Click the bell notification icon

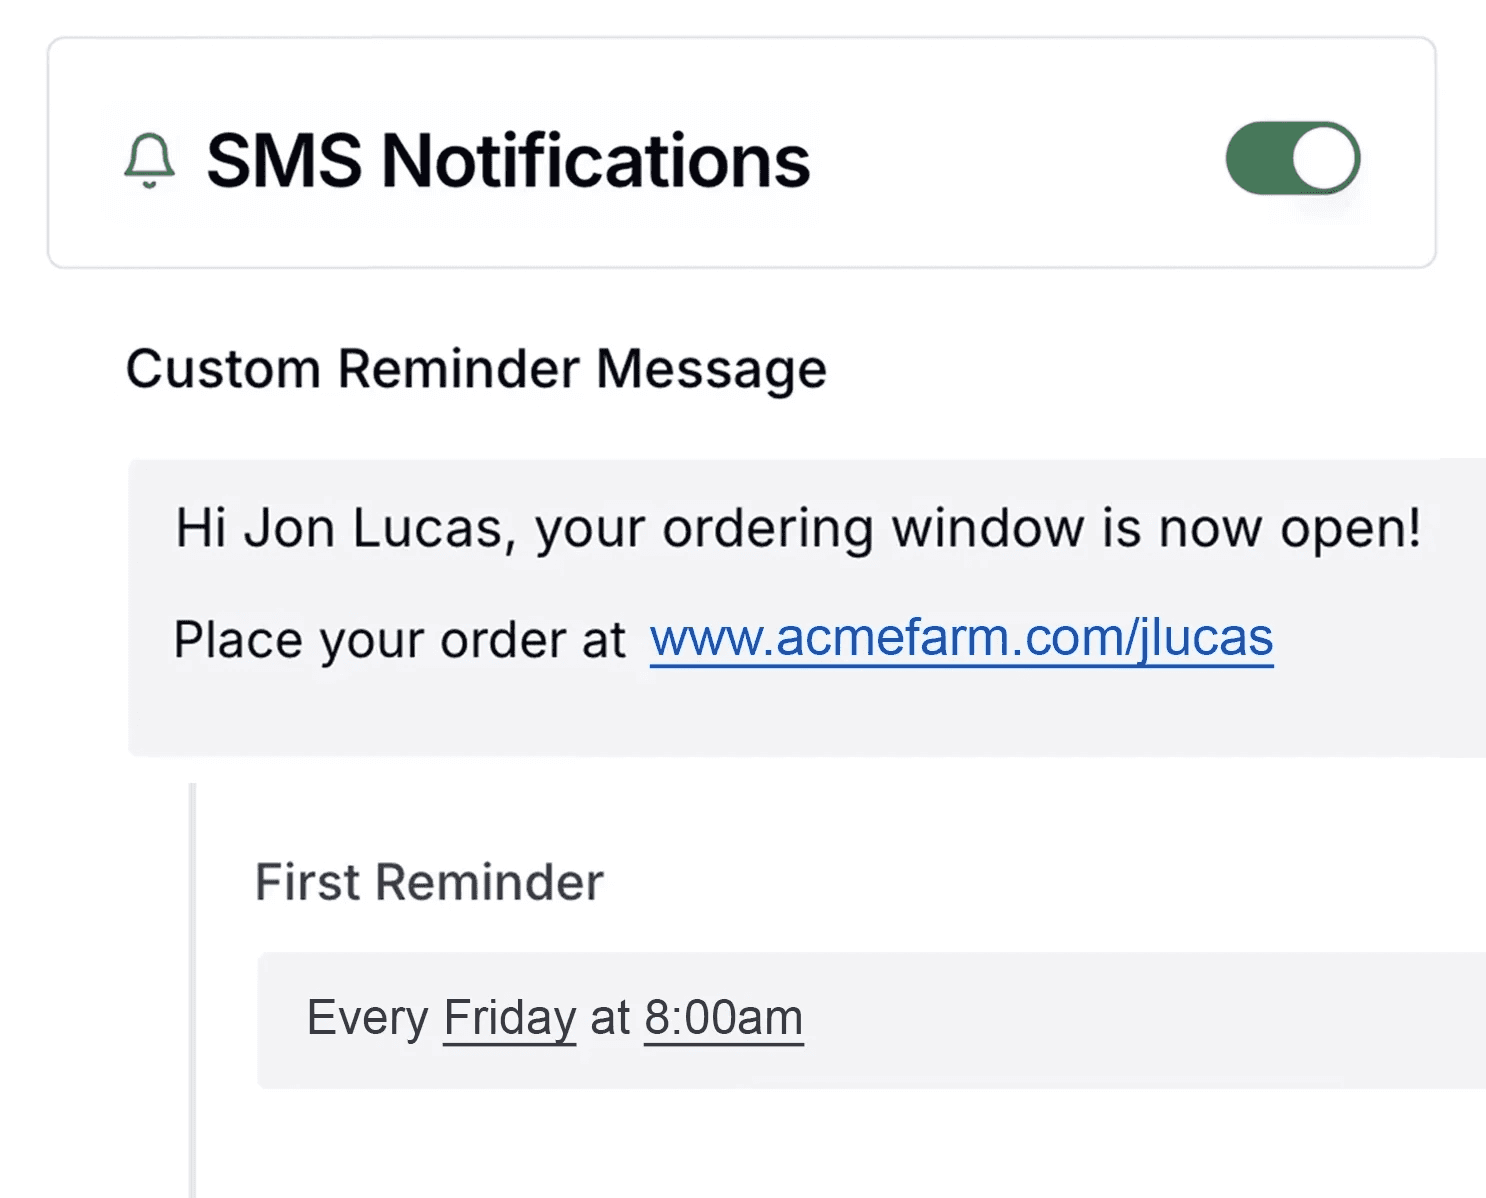pyautogui.click(x=150, y=160)
